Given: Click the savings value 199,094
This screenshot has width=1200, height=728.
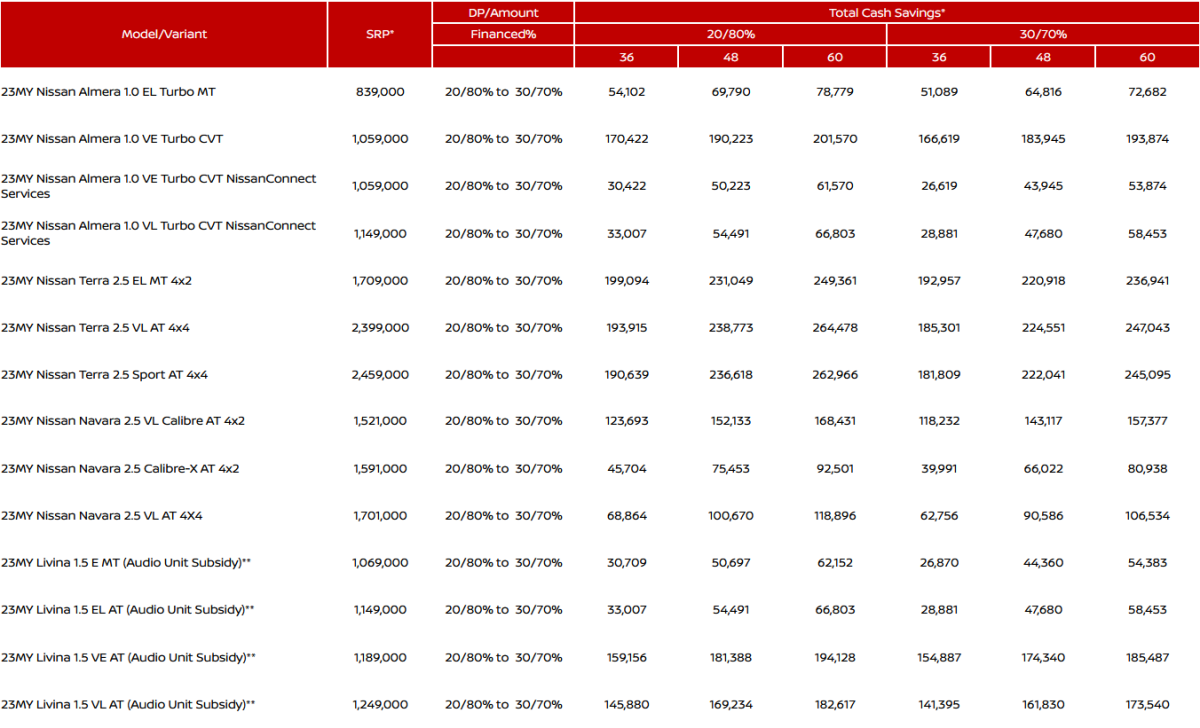Looking at the screenshot, I should 627,281.
